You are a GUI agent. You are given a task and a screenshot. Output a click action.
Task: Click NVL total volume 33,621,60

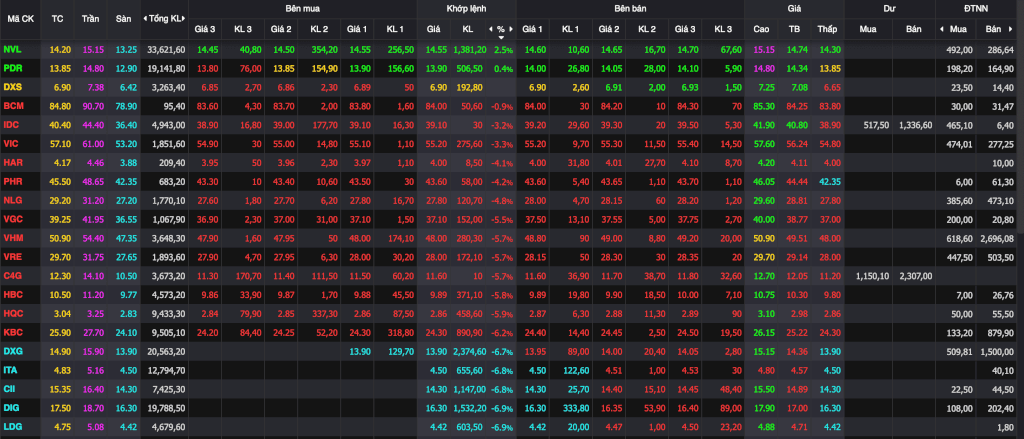[166, 50]
